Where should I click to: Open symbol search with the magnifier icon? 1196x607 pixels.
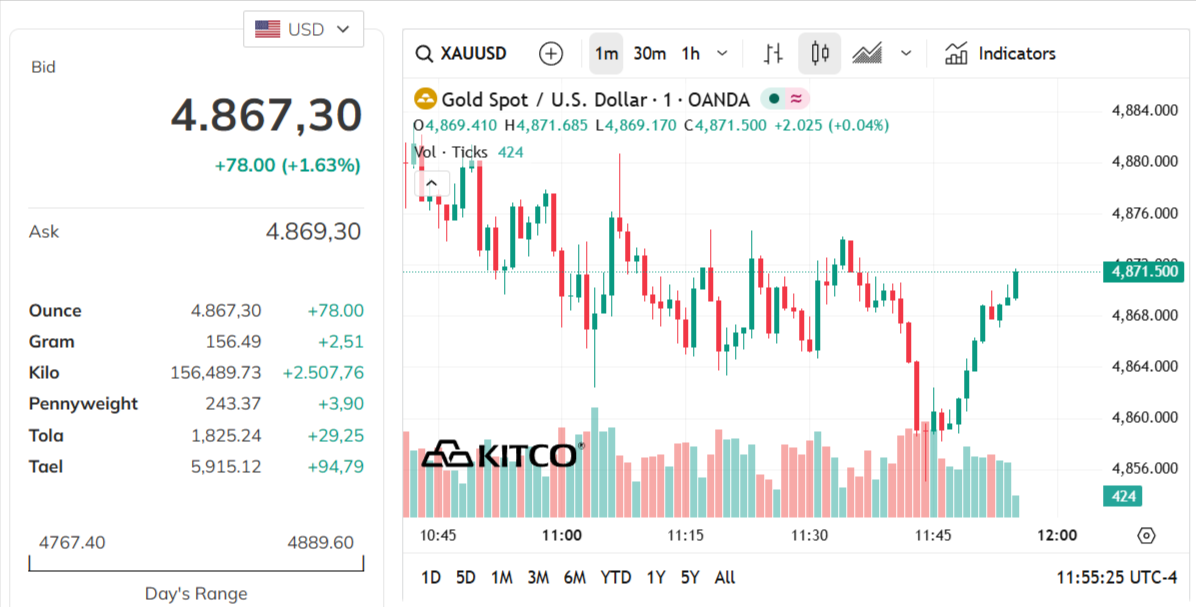click(423, 53)
